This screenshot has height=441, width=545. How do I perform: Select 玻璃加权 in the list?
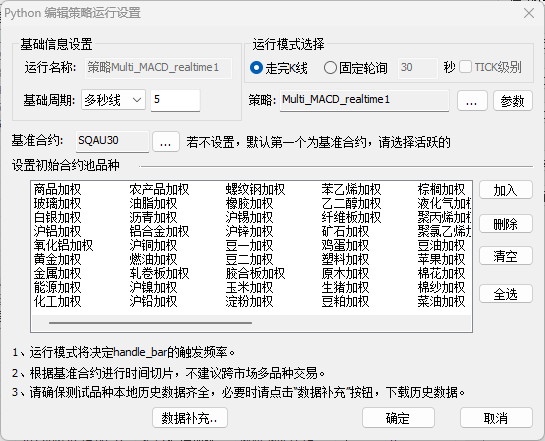tap(57, 204)
